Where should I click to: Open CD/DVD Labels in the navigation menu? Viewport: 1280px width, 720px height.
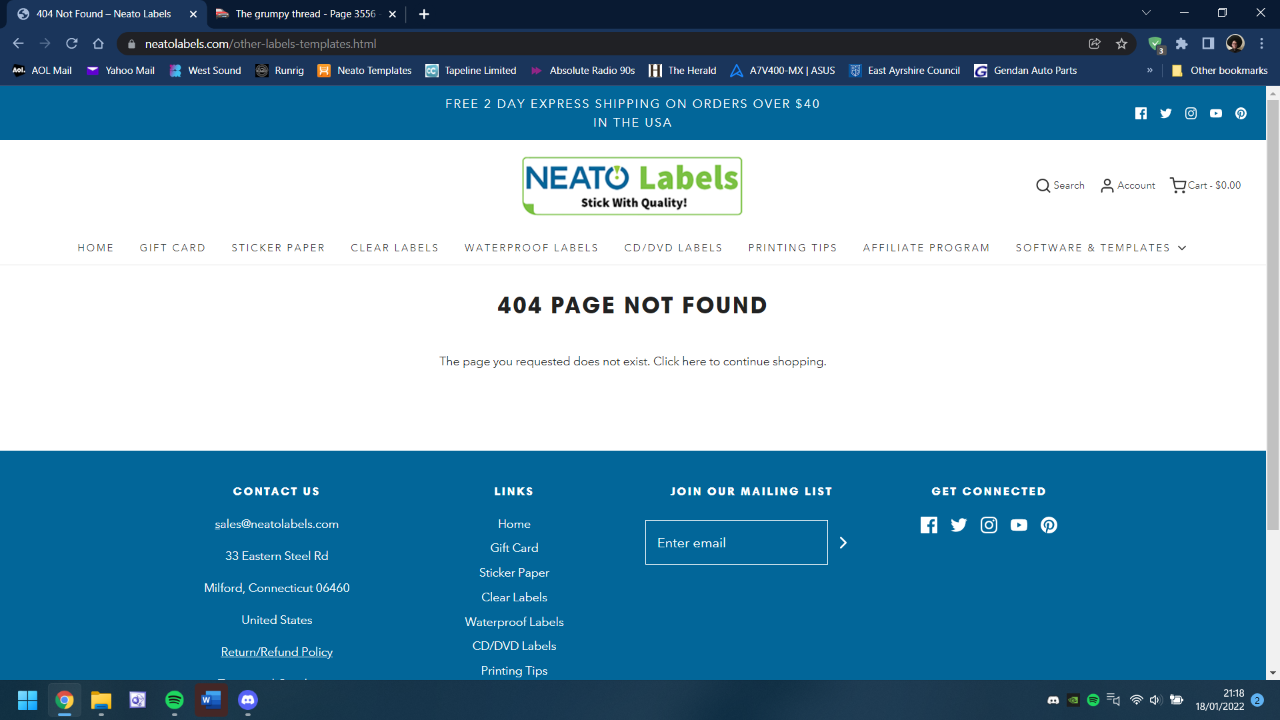(x=673, y=248)
